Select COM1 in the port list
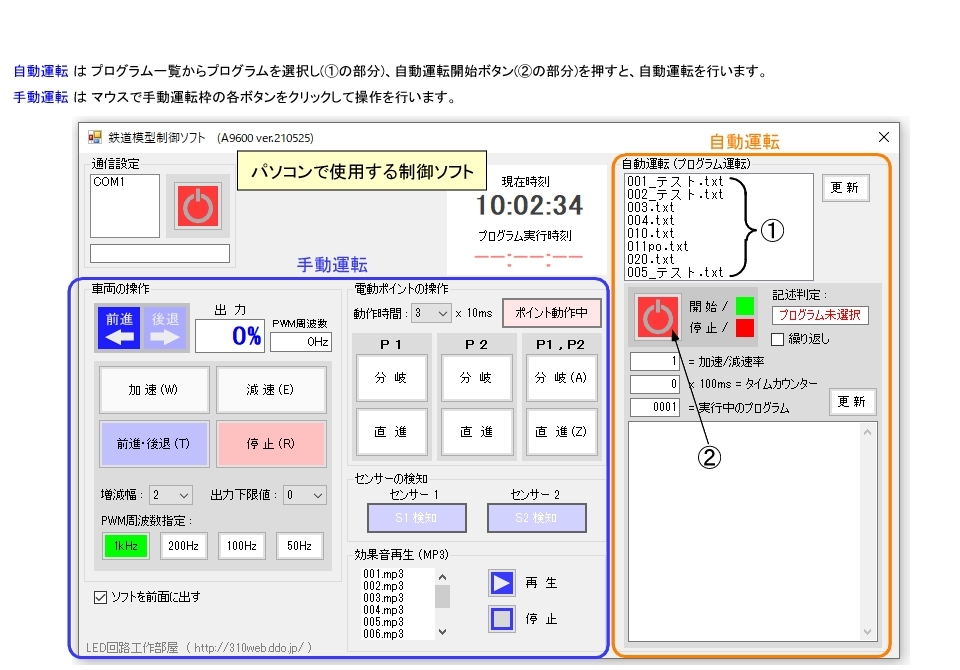 pos(109,182)
